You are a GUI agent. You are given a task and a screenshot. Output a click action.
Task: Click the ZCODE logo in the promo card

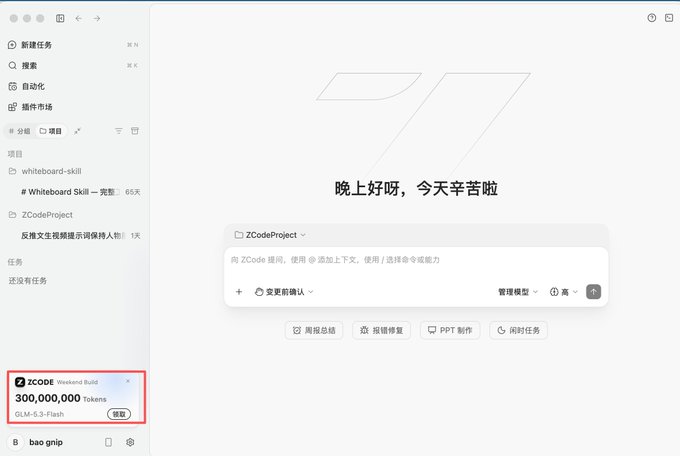(34, 382)
